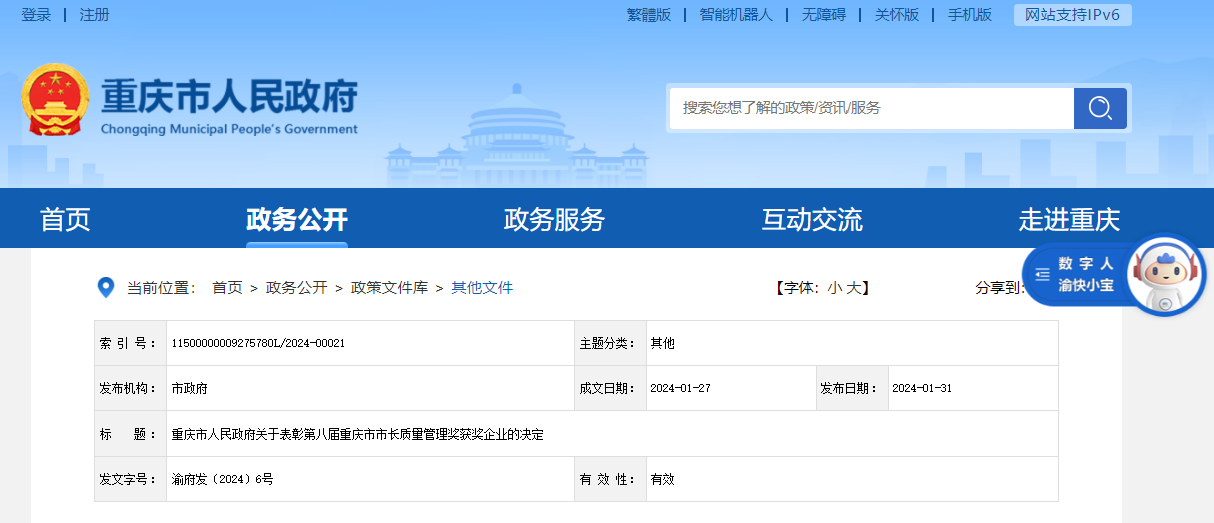This screenshot has width=1214, height=523.
Task: Click the publisher value 市政府
Action: pos(189,388)
